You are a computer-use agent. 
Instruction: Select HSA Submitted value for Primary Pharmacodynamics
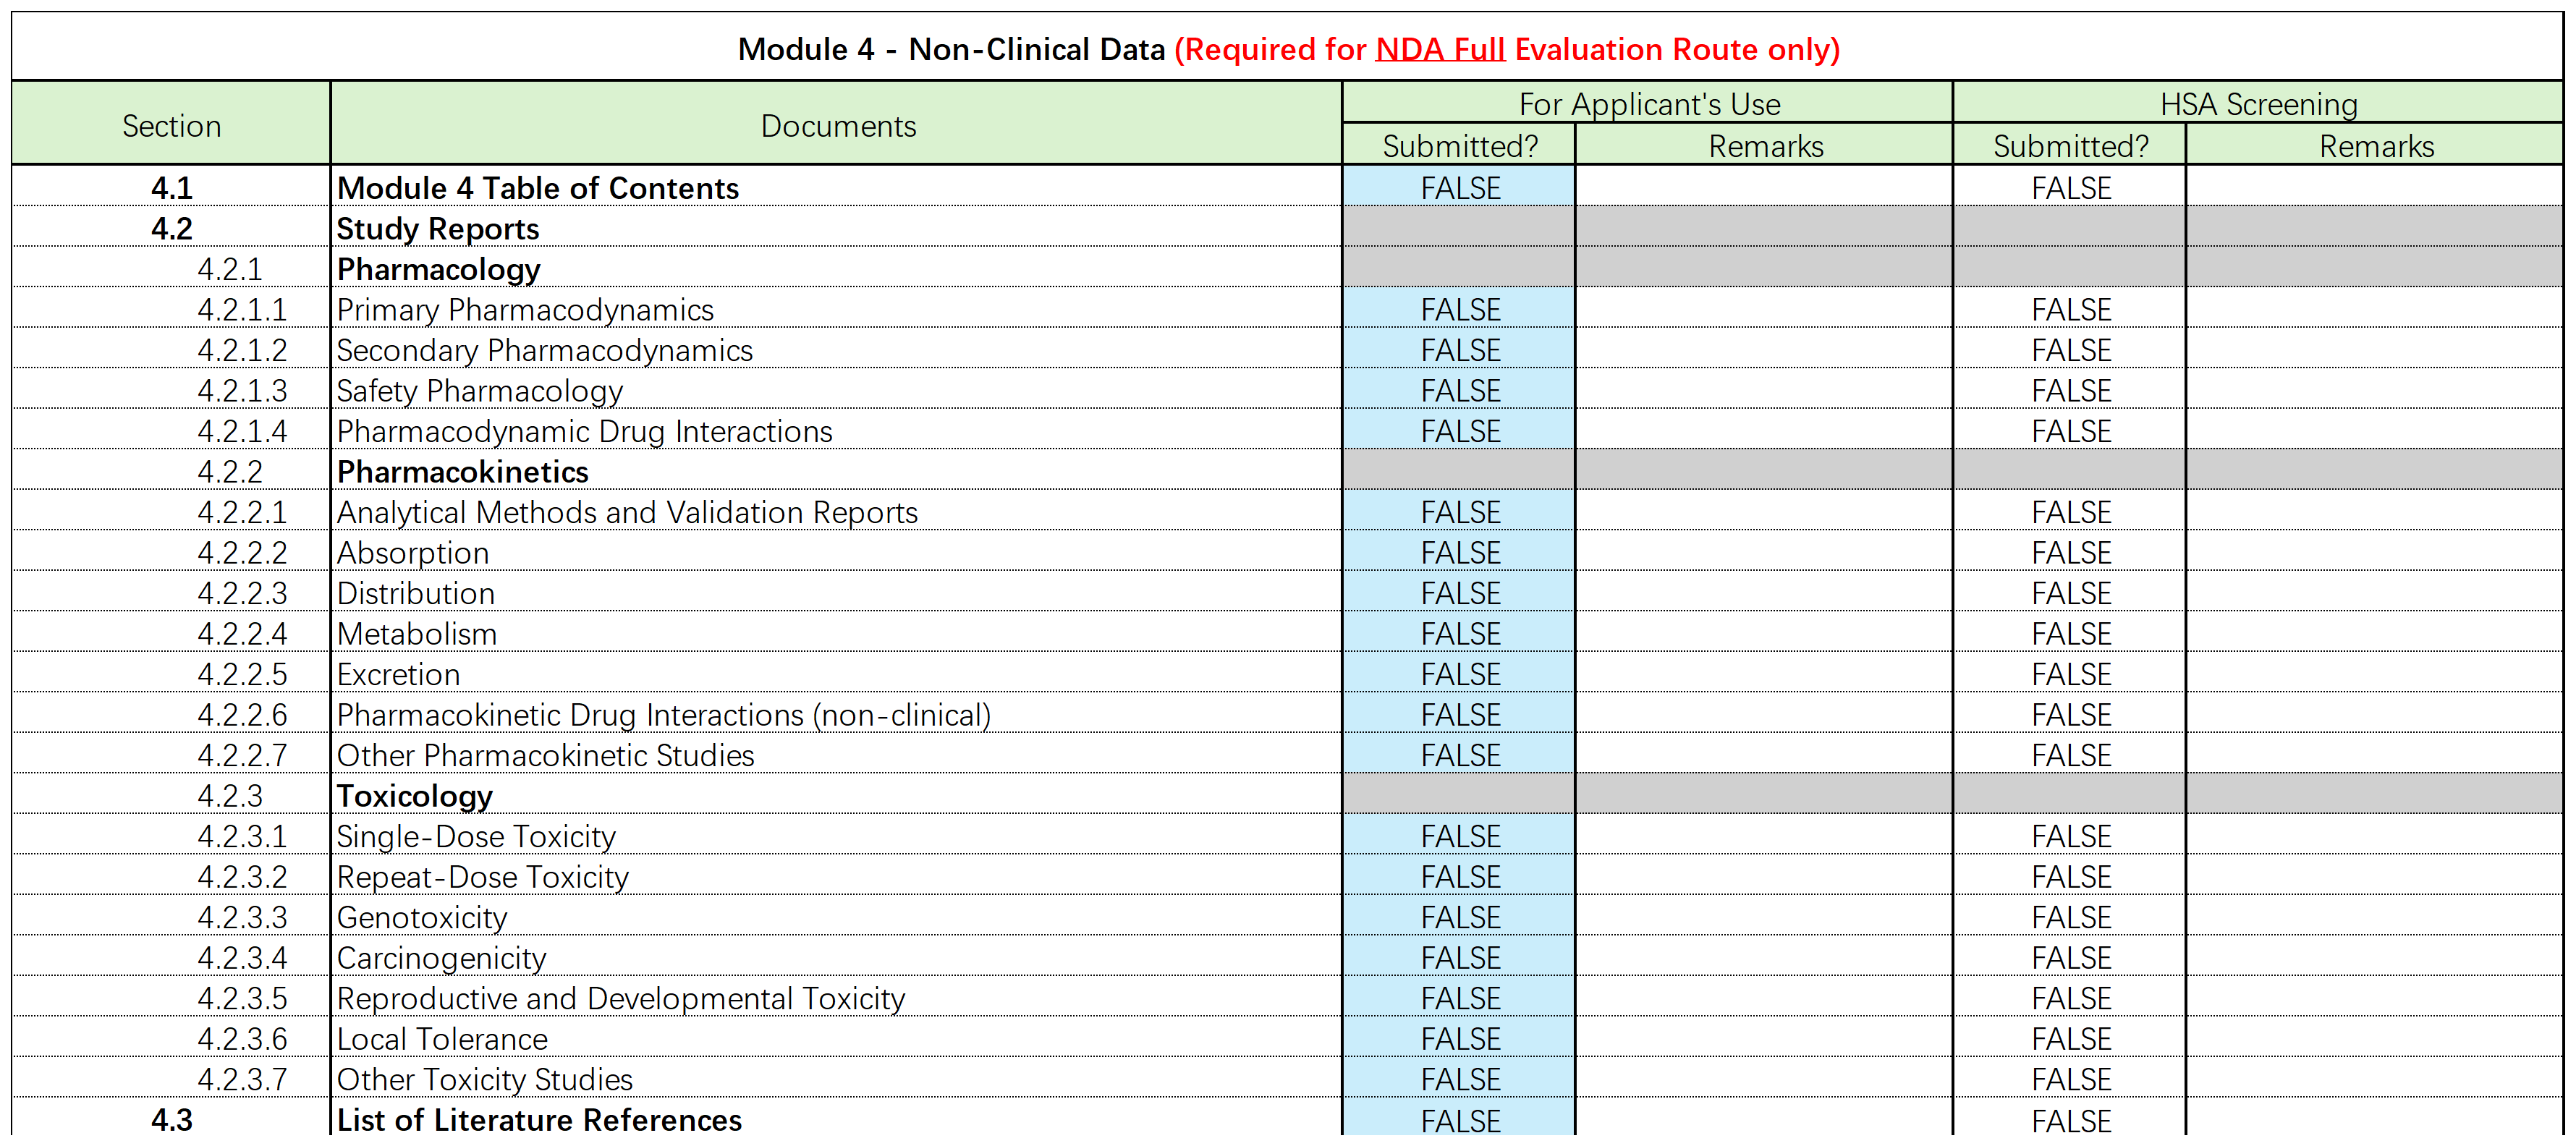[2069, 310]
